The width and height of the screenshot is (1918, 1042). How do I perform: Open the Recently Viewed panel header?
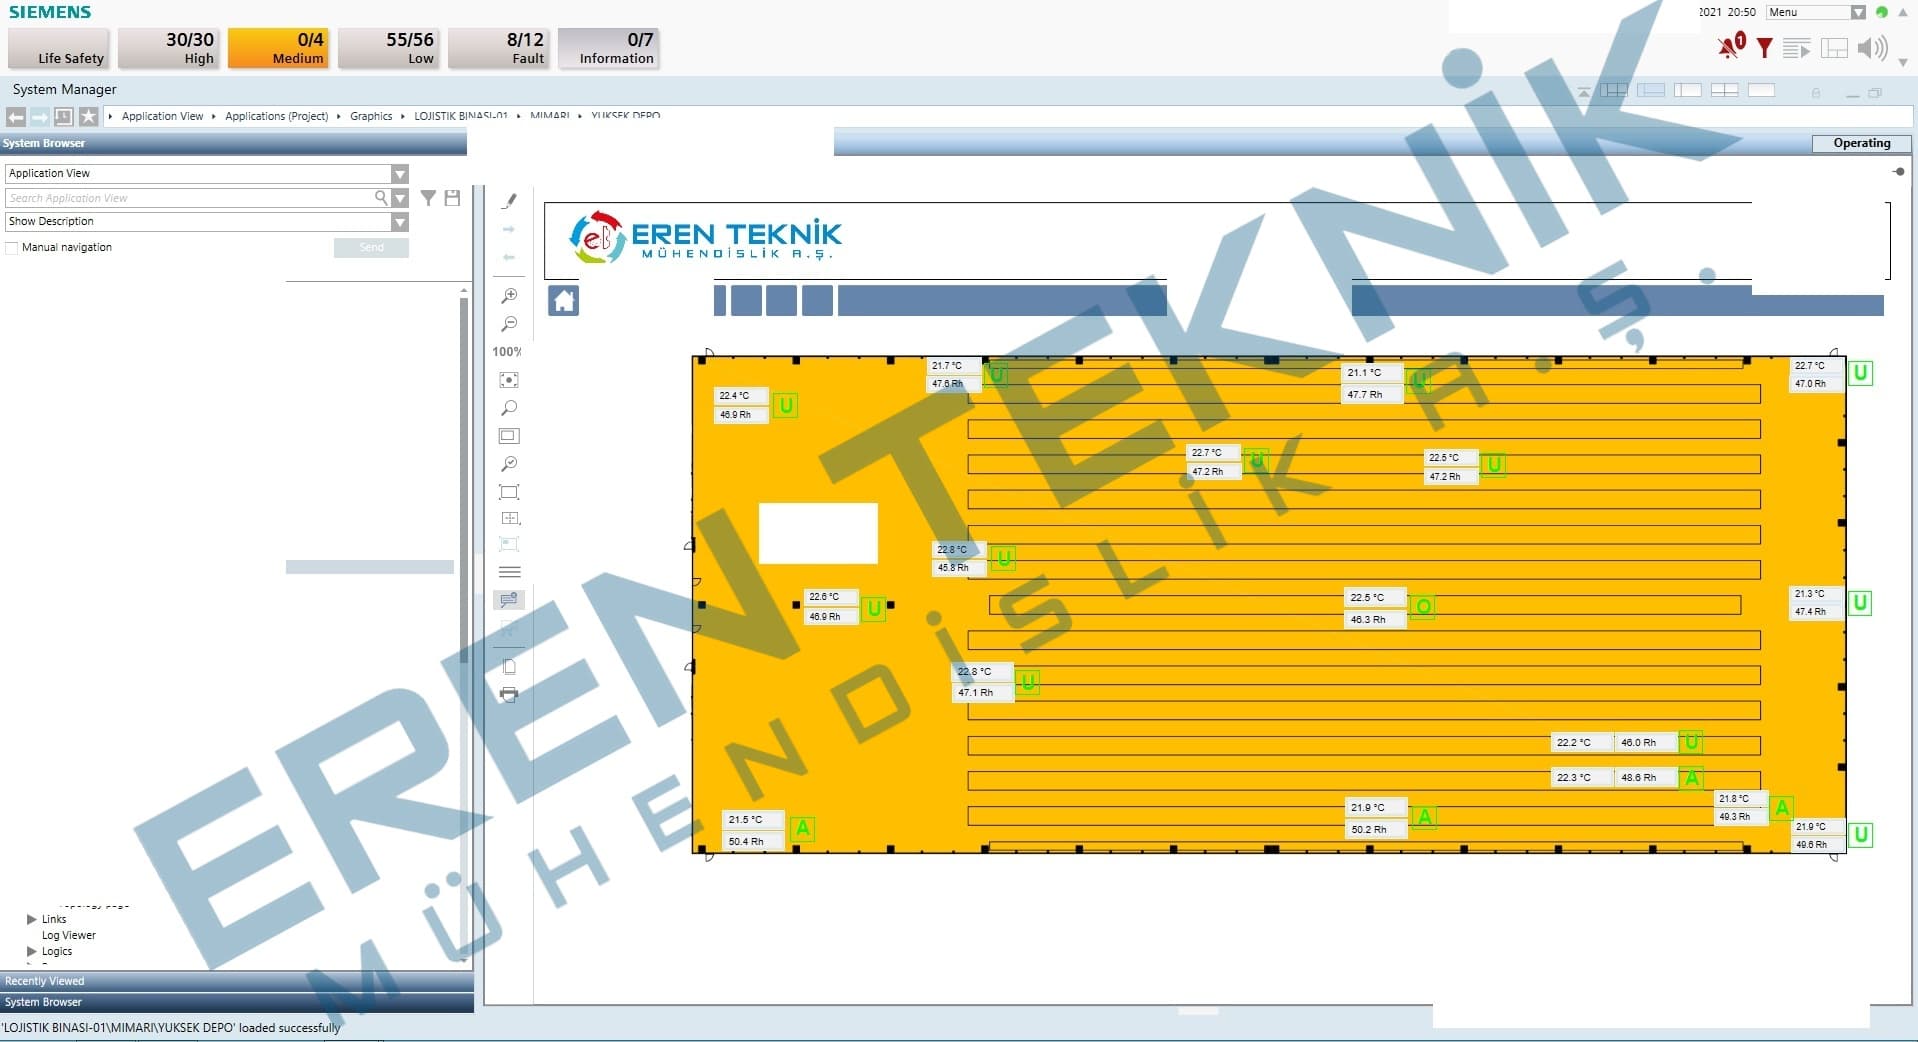click(236, 981)
